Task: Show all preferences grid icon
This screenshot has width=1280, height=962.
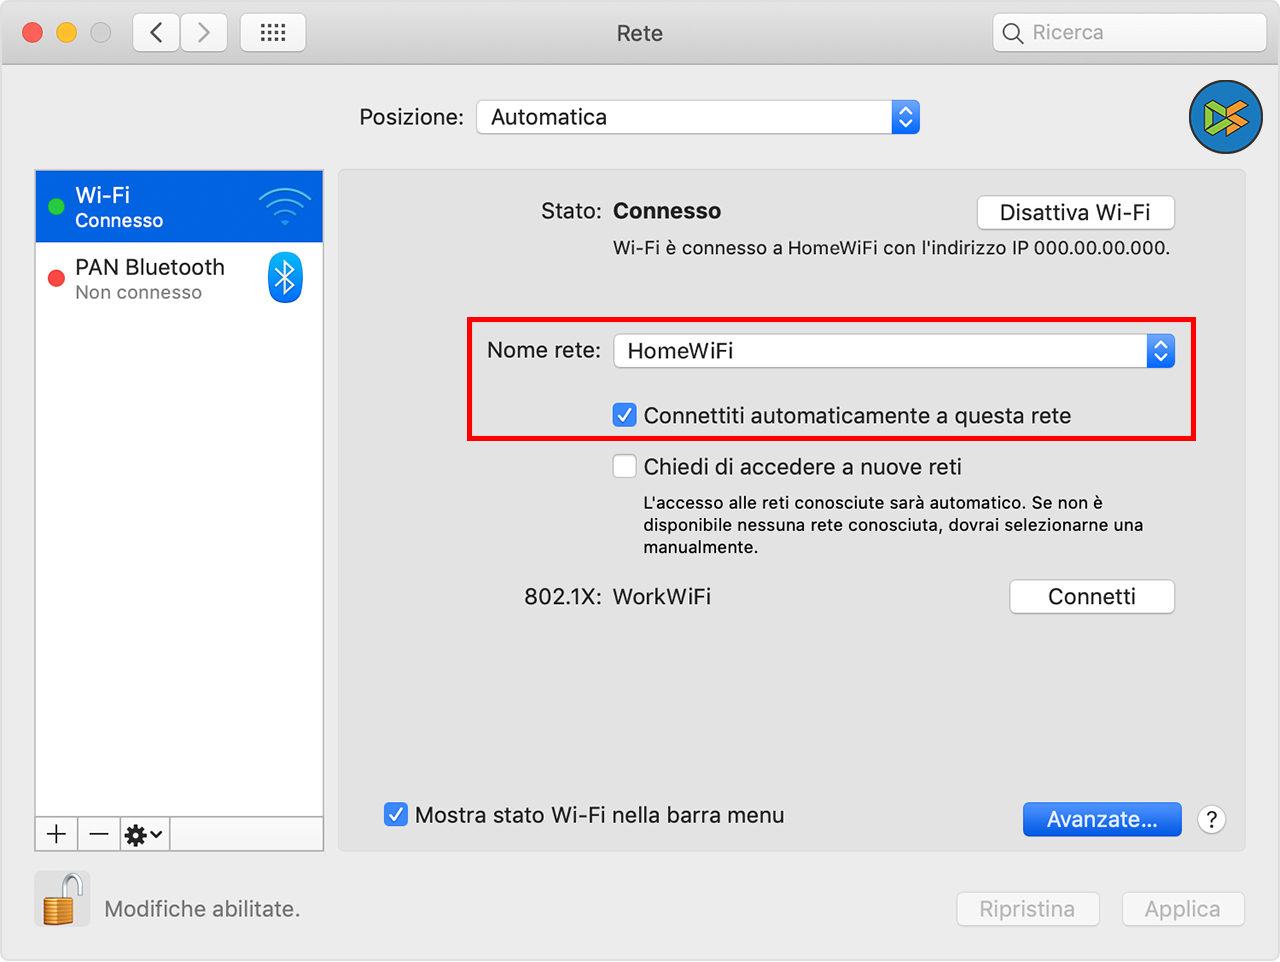Action: pos(272,33)
